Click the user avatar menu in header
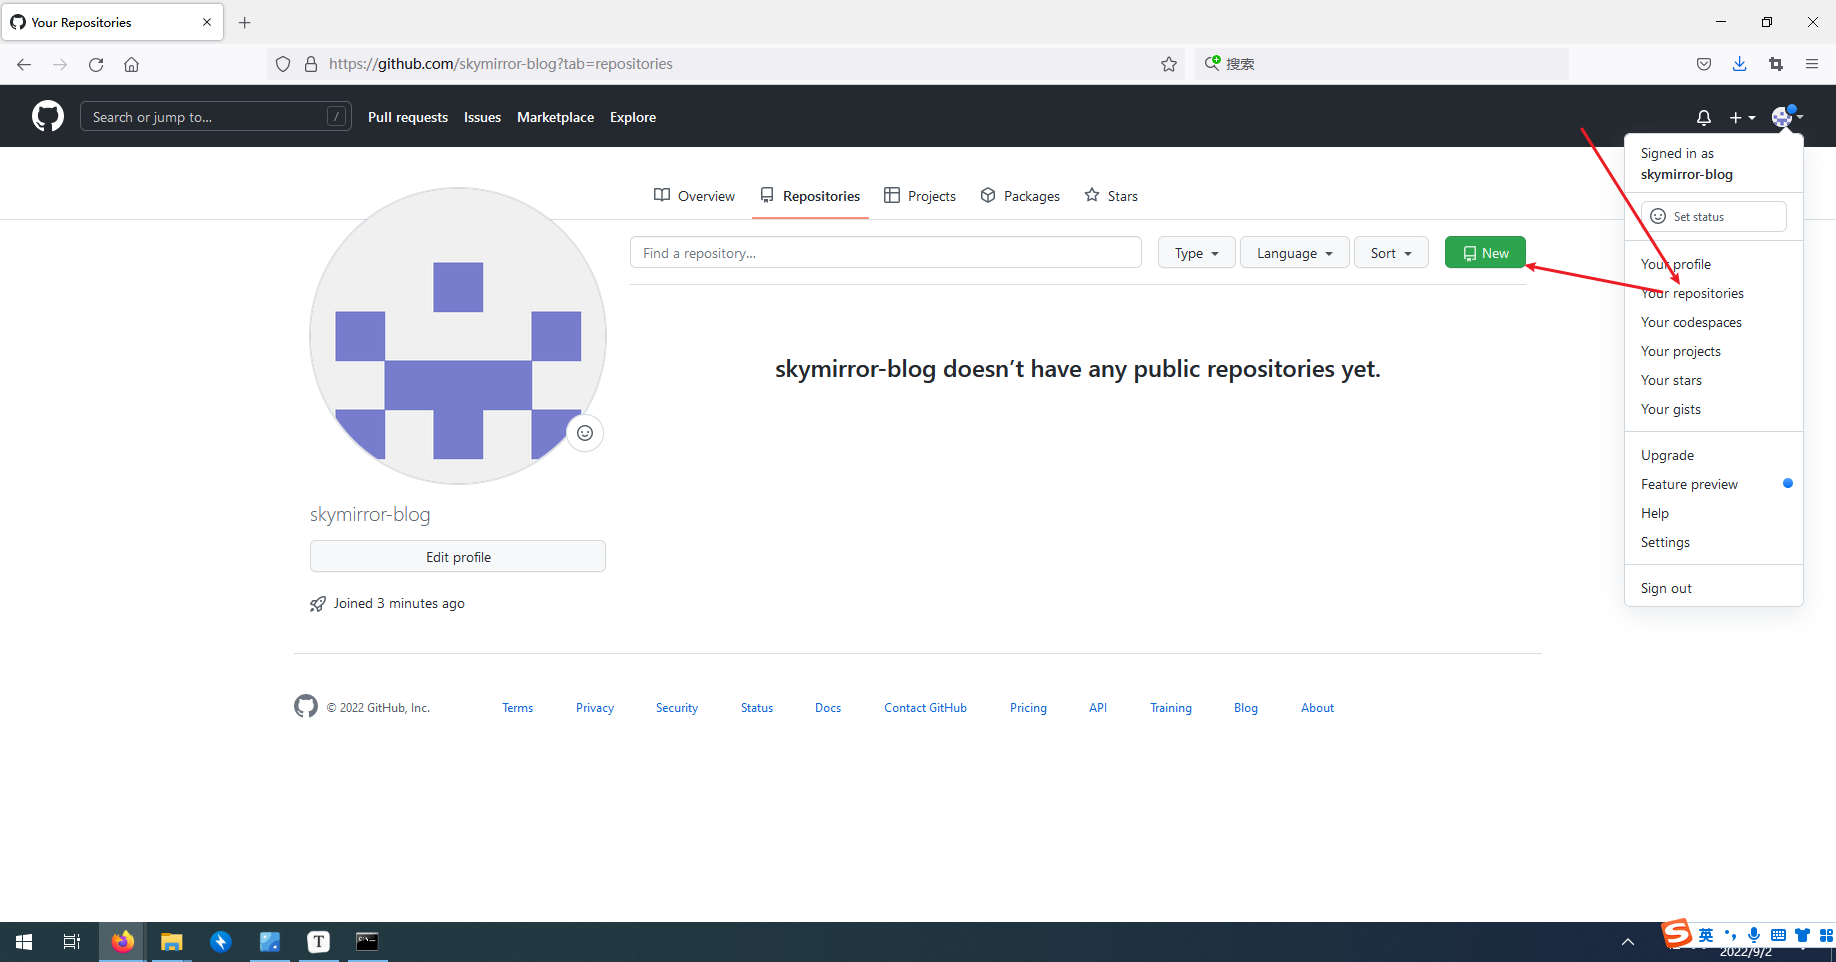The height and width of the screenshot is (962, 1836). pyautogui.click(x=1787, y=117)
